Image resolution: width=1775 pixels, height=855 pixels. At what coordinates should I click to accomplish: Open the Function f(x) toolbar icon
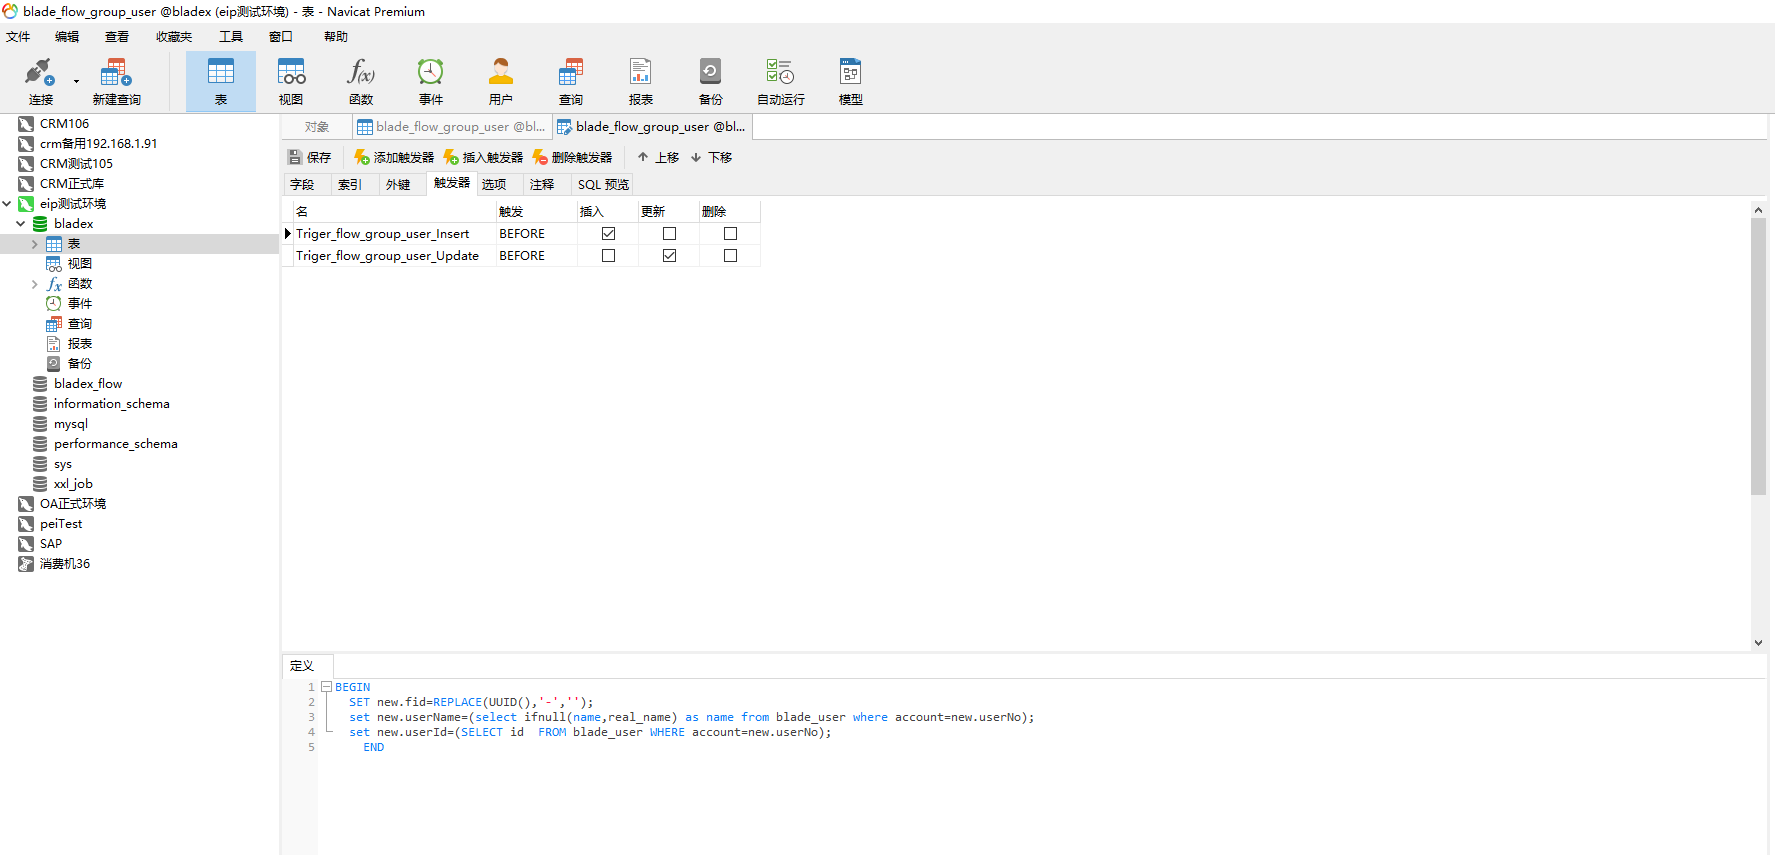point(361,82)
